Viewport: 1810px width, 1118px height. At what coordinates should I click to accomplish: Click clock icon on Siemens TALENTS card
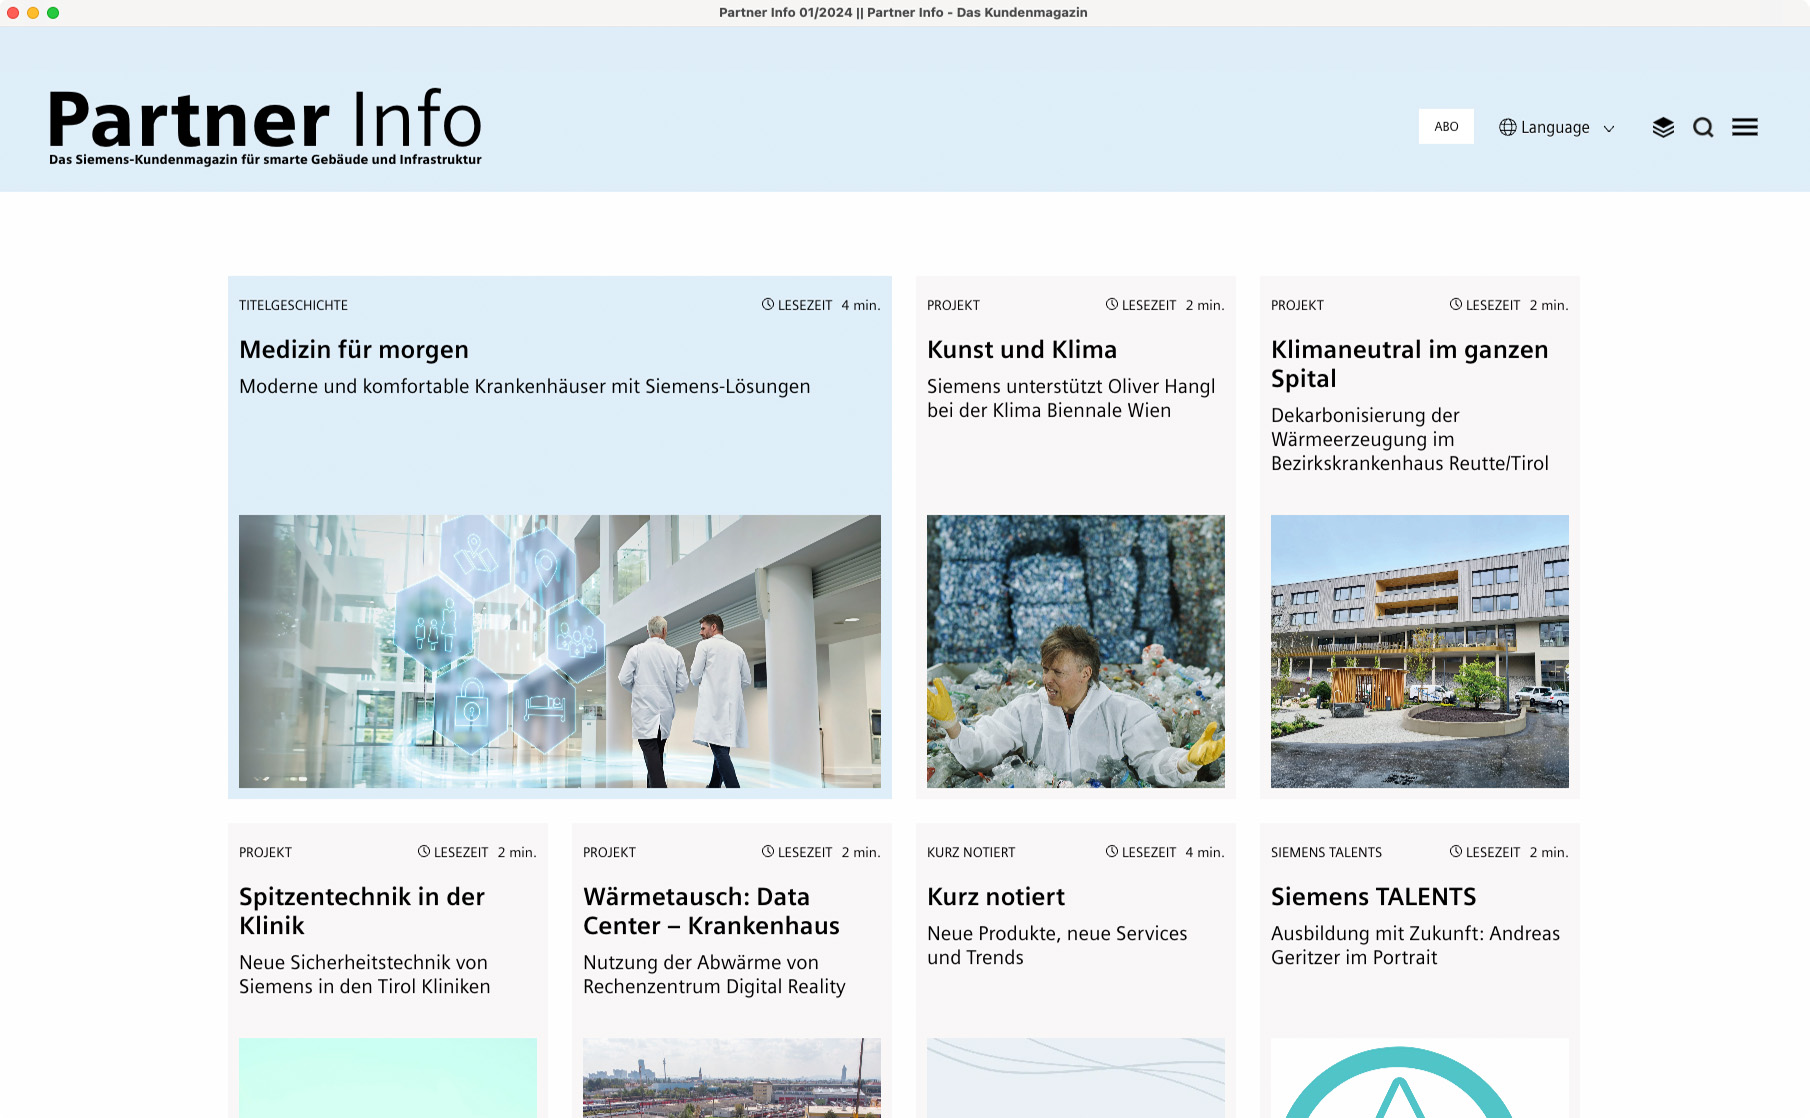click(x=1456, y=852)
